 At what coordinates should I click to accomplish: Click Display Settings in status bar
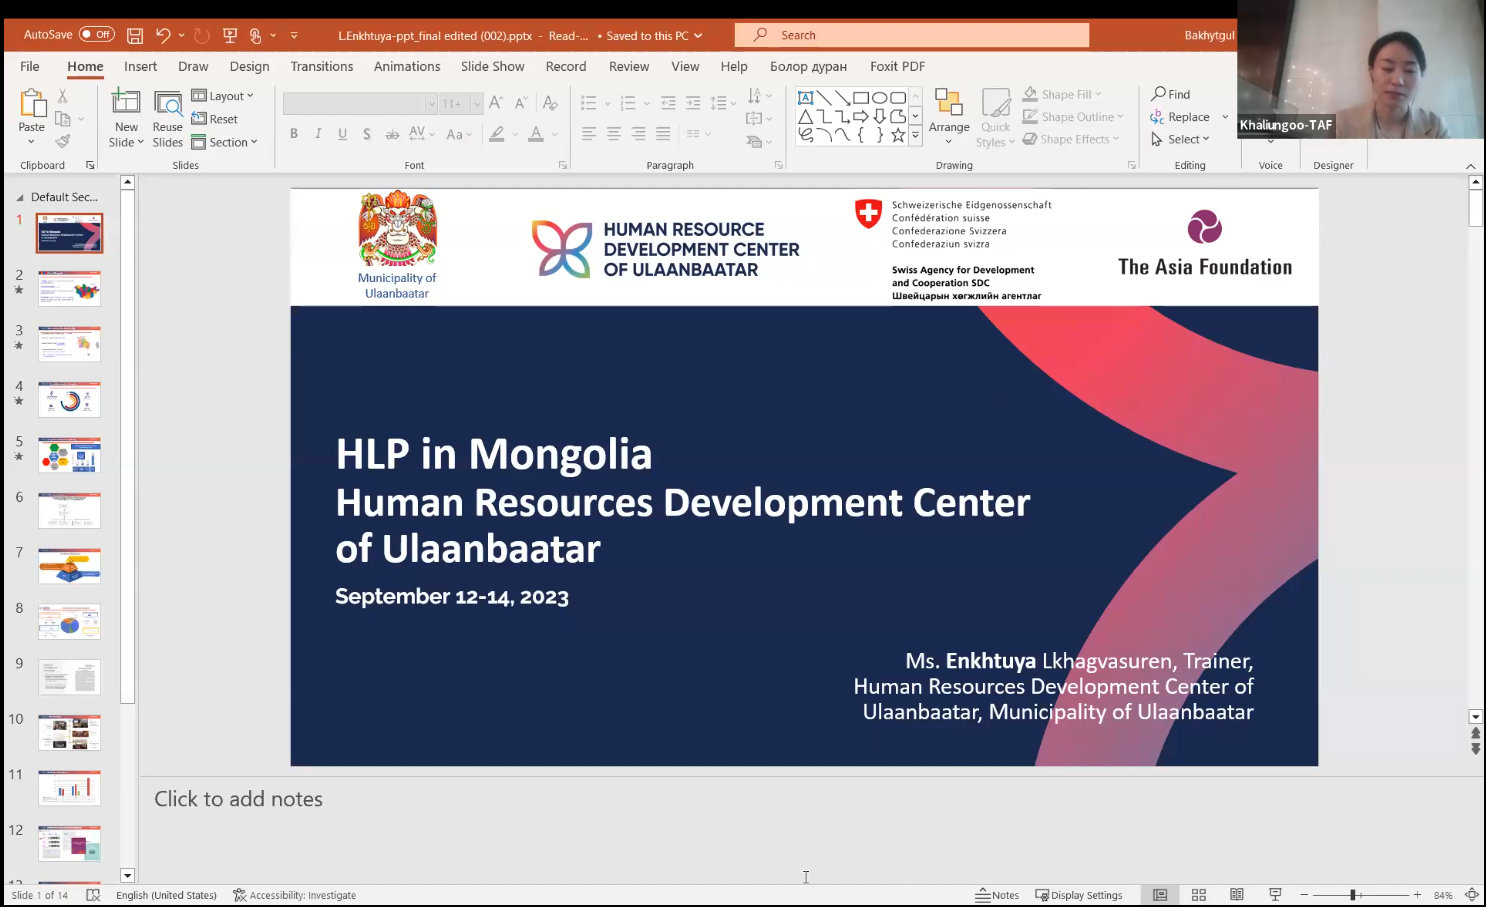[1079, 895]
